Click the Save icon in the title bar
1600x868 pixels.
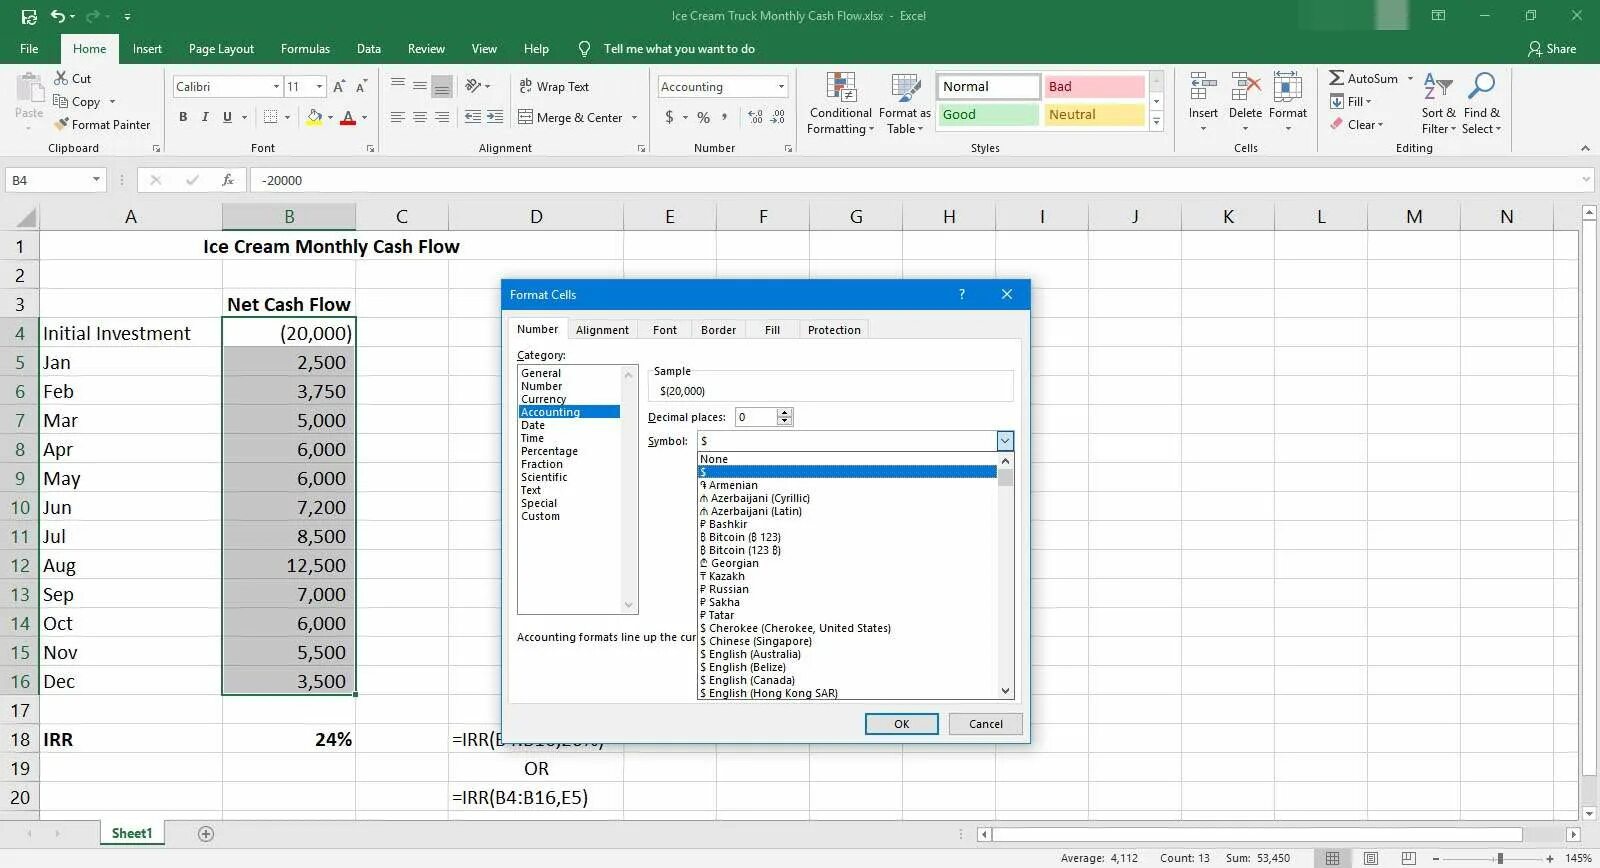click(29, 16)
